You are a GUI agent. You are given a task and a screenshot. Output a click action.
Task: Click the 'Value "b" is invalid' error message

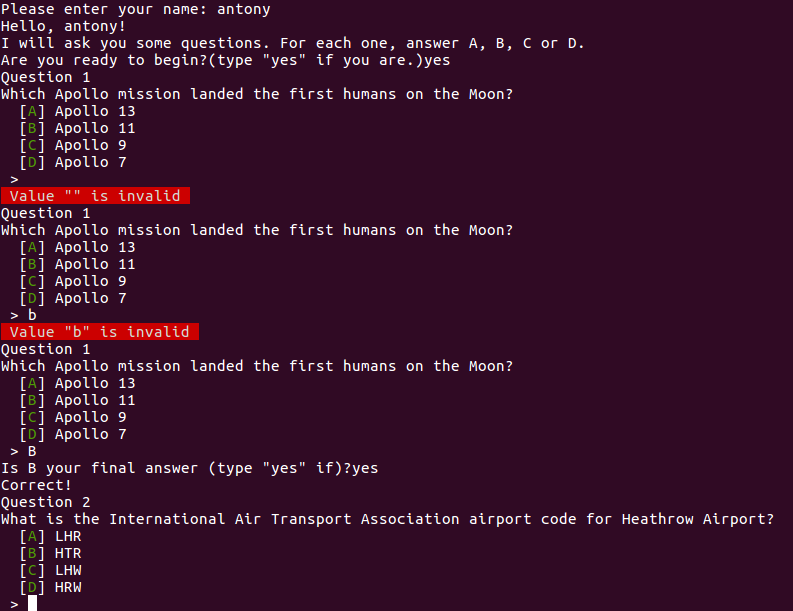99,332
